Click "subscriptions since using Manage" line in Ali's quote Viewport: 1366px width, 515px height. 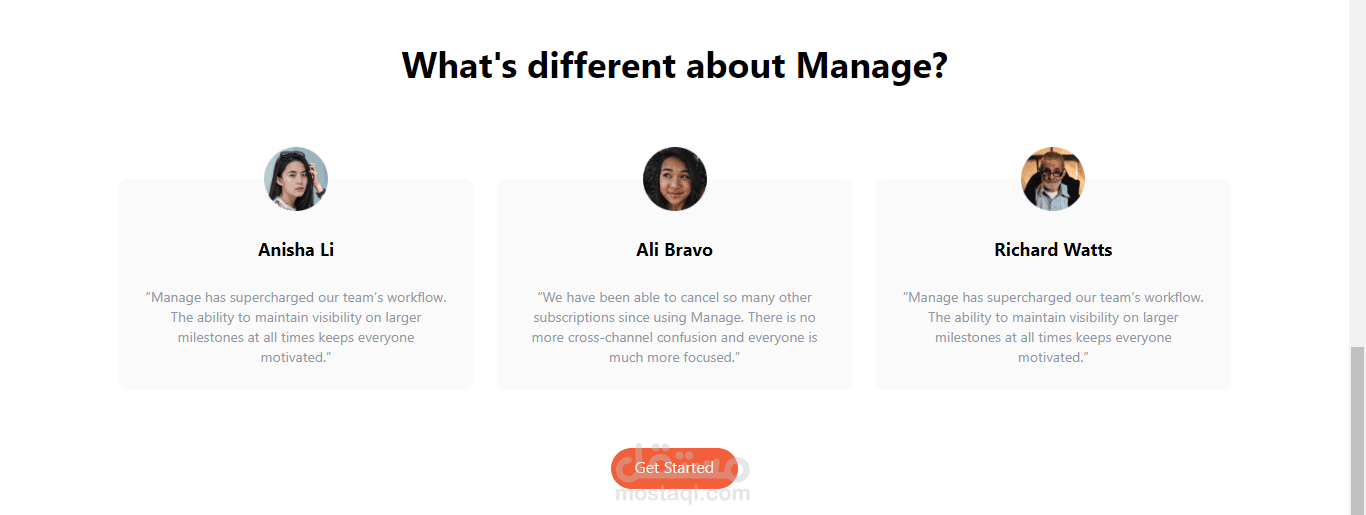coord(675,318)
